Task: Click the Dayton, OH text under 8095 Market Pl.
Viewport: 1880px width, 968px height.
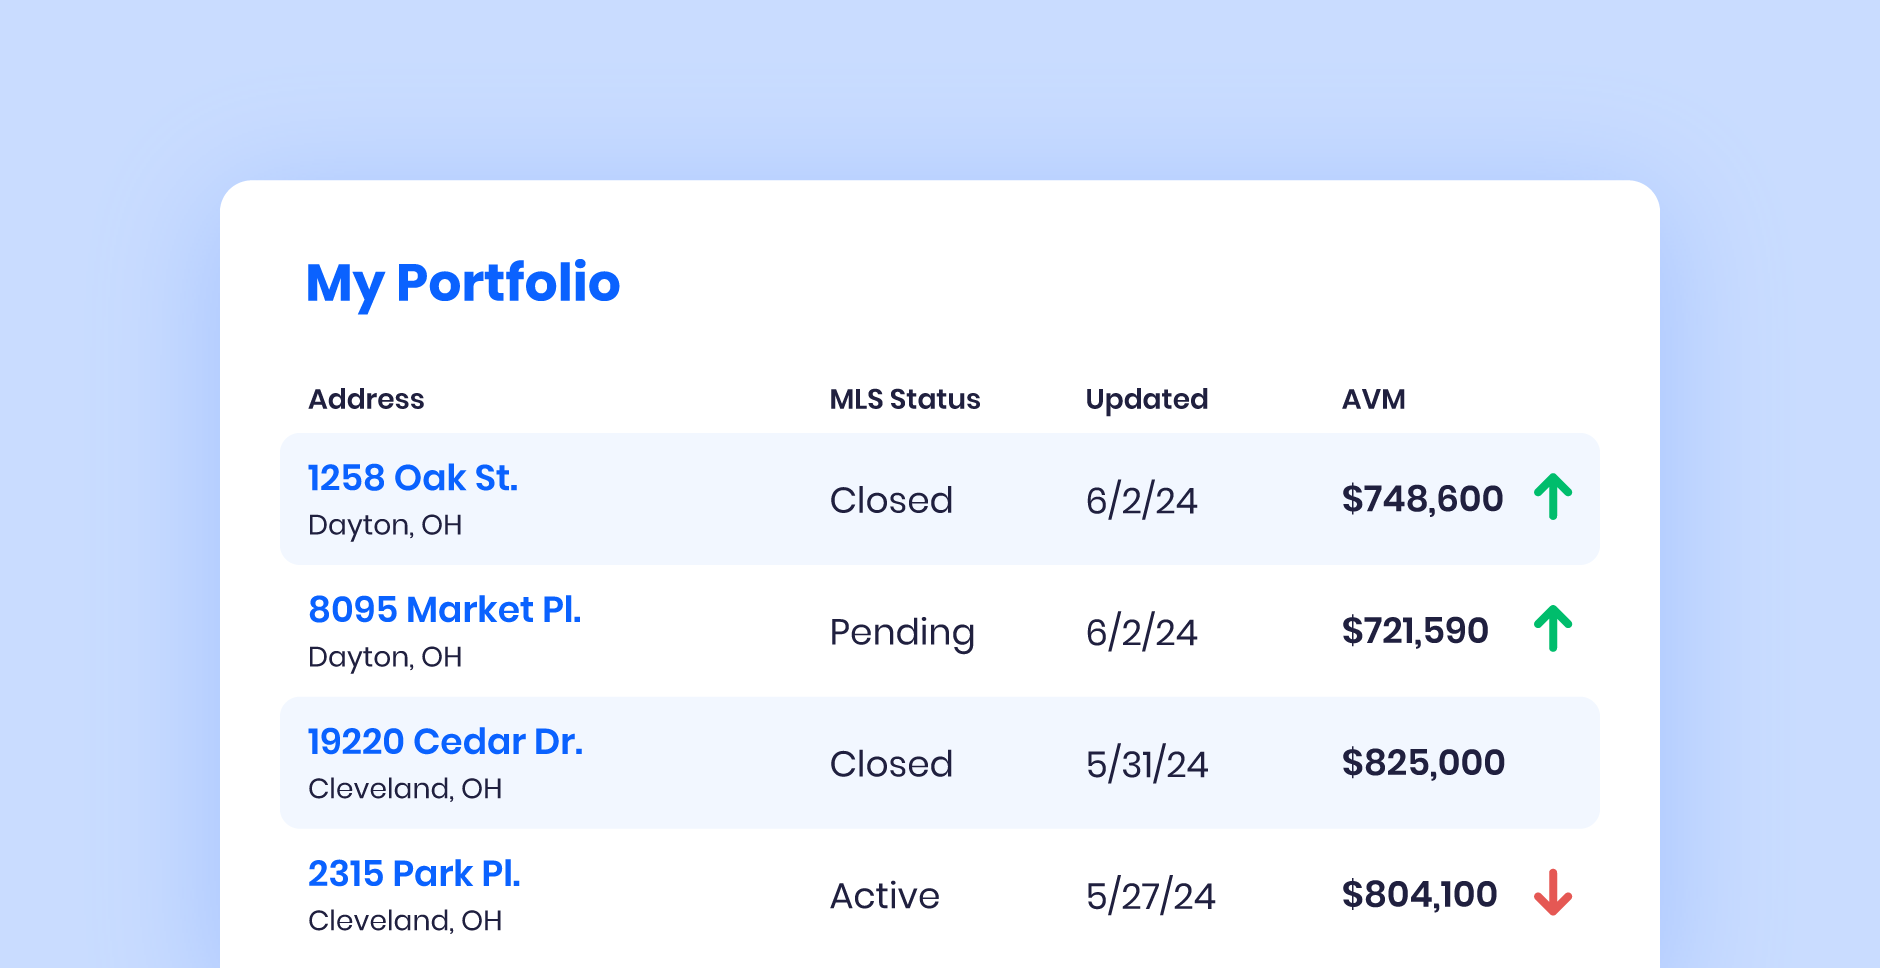Action: pos(384,657)
